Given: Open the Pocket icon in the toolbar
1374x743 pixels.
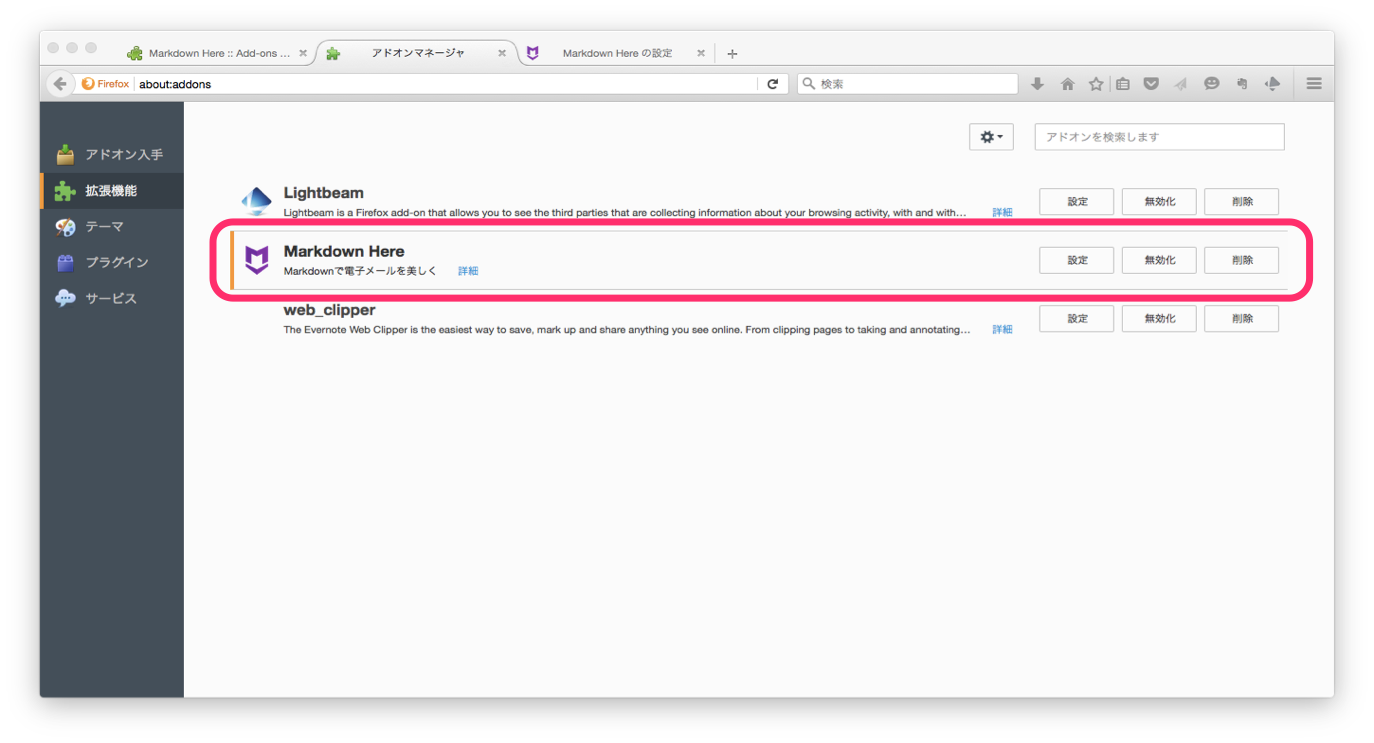Looking at the screenshot, I should pos(1151,84).
